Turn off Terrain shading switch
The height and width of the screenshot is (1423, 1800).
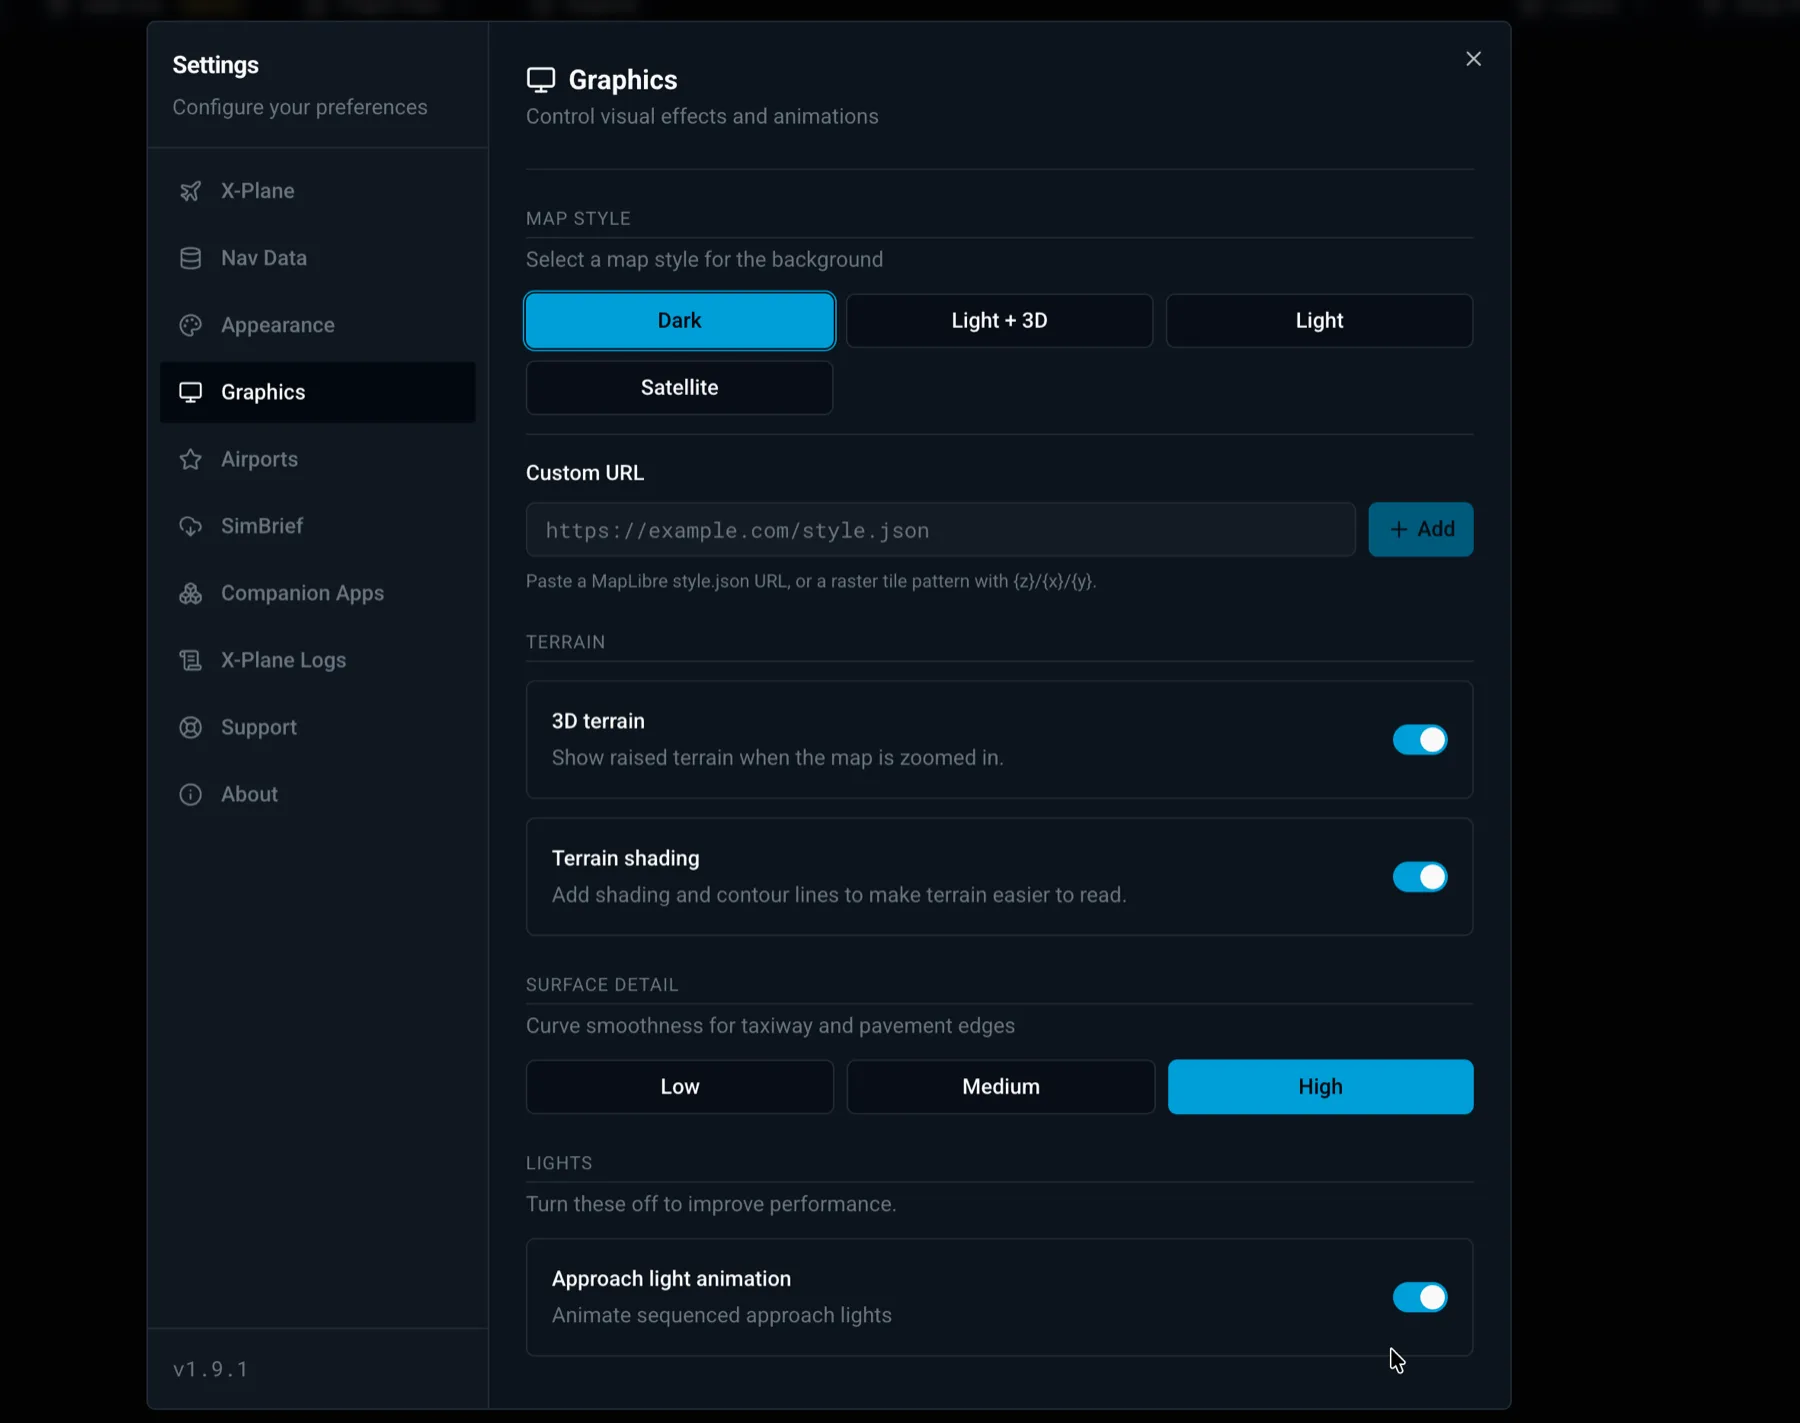tap(1420, 877)
